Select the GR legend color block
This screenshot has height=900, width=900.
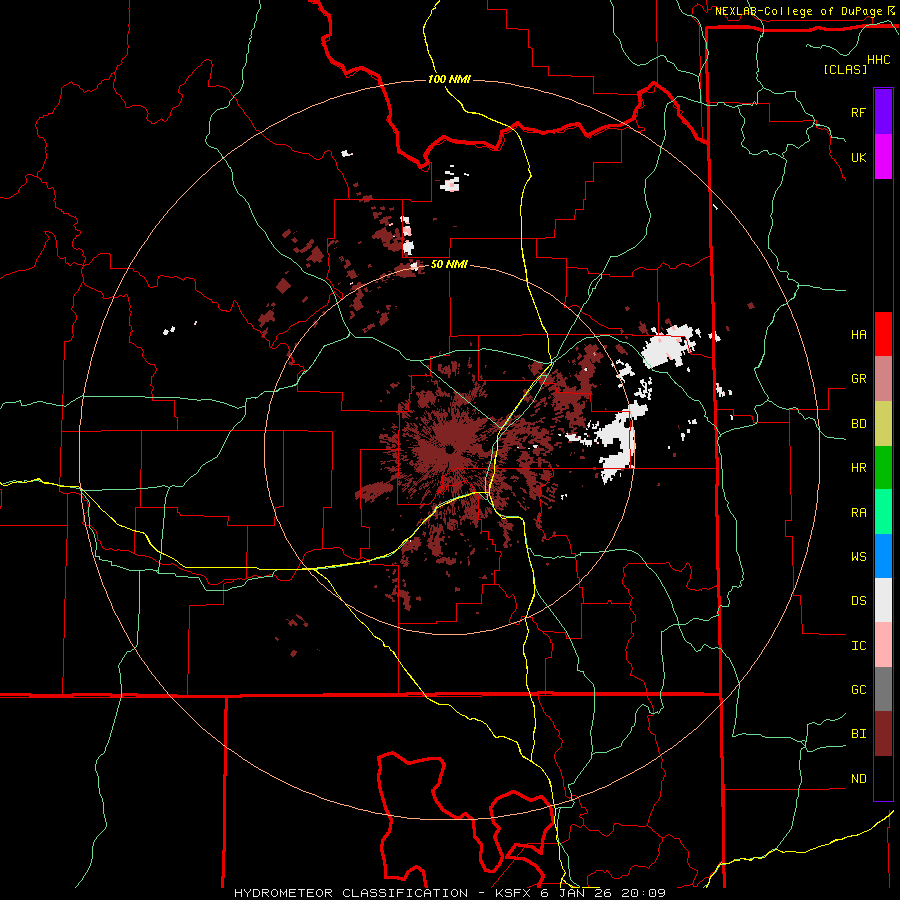[883, 379]
